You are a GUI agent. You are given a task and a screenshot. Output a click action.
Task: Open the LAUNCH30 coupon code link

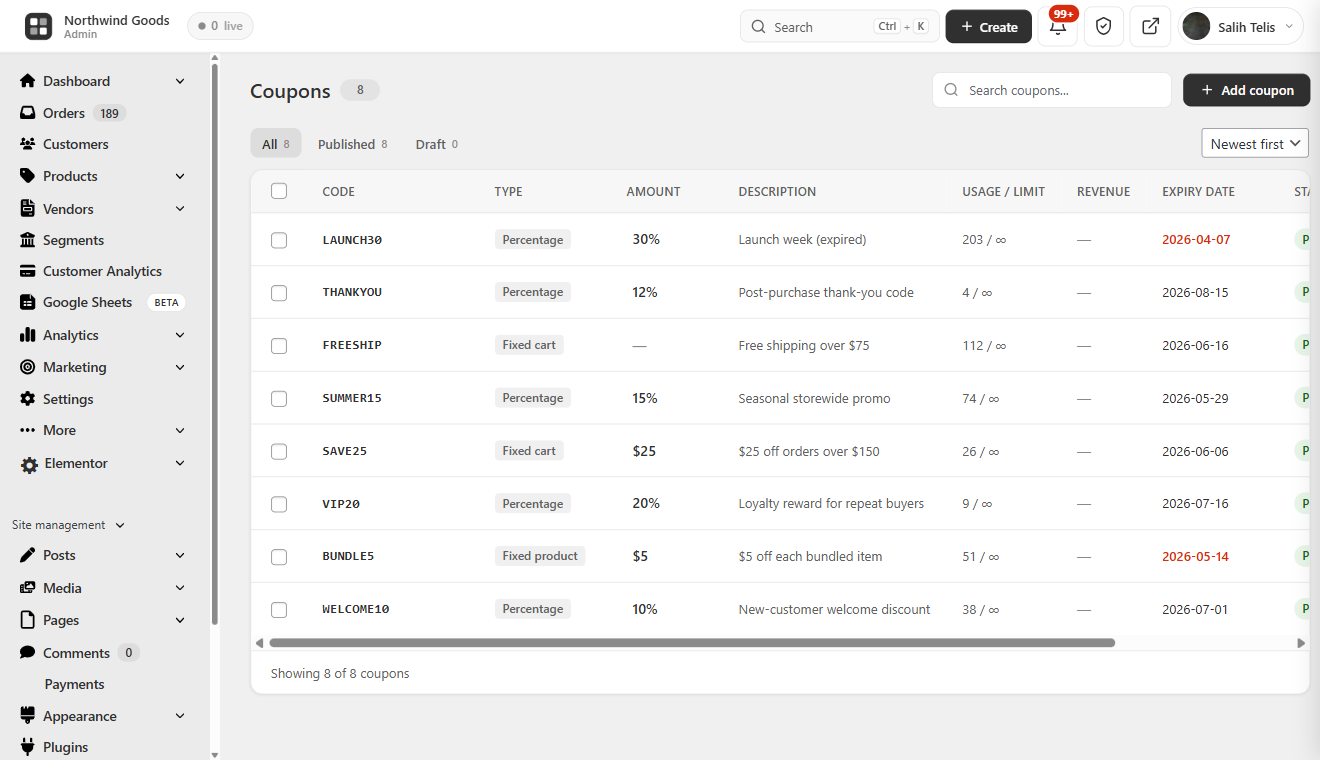coord(352,240)
